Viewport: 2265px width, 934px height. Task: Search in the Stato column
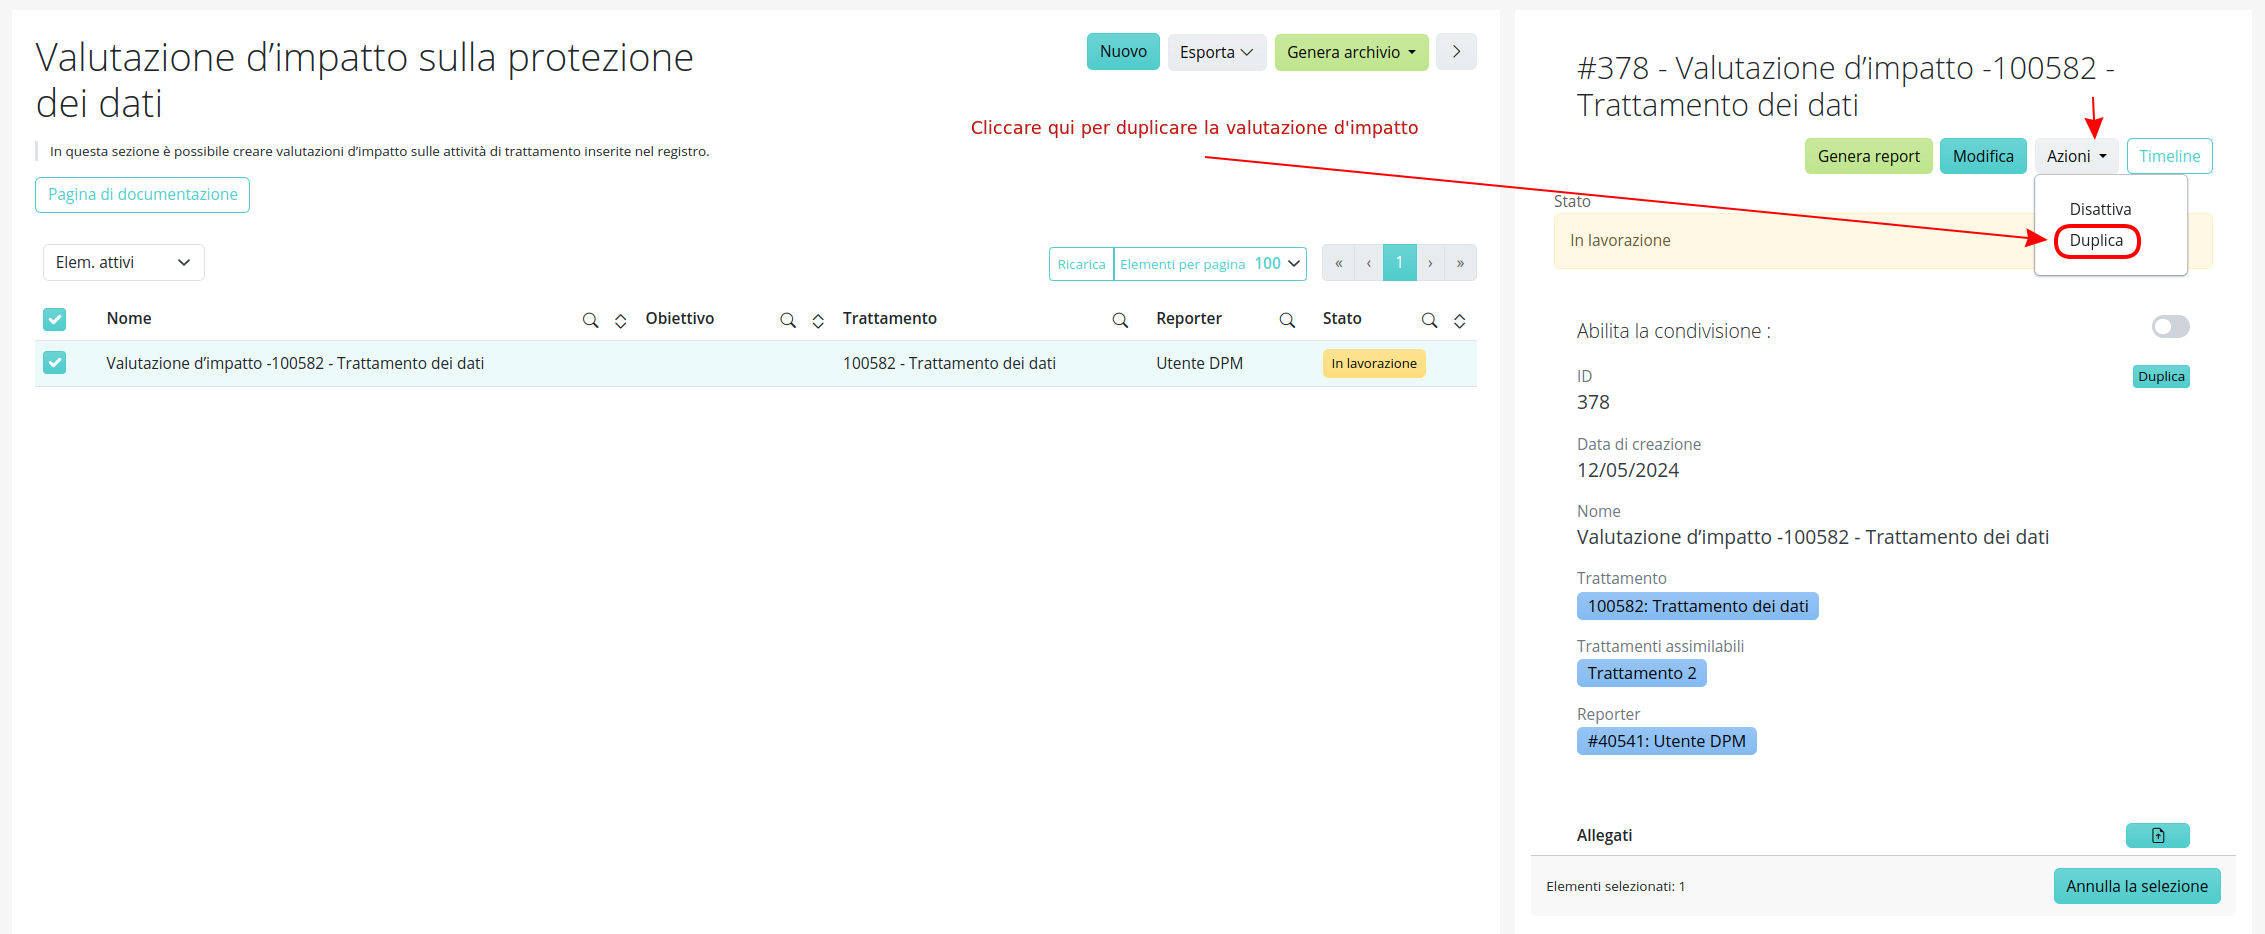[x=1429, y=320]
